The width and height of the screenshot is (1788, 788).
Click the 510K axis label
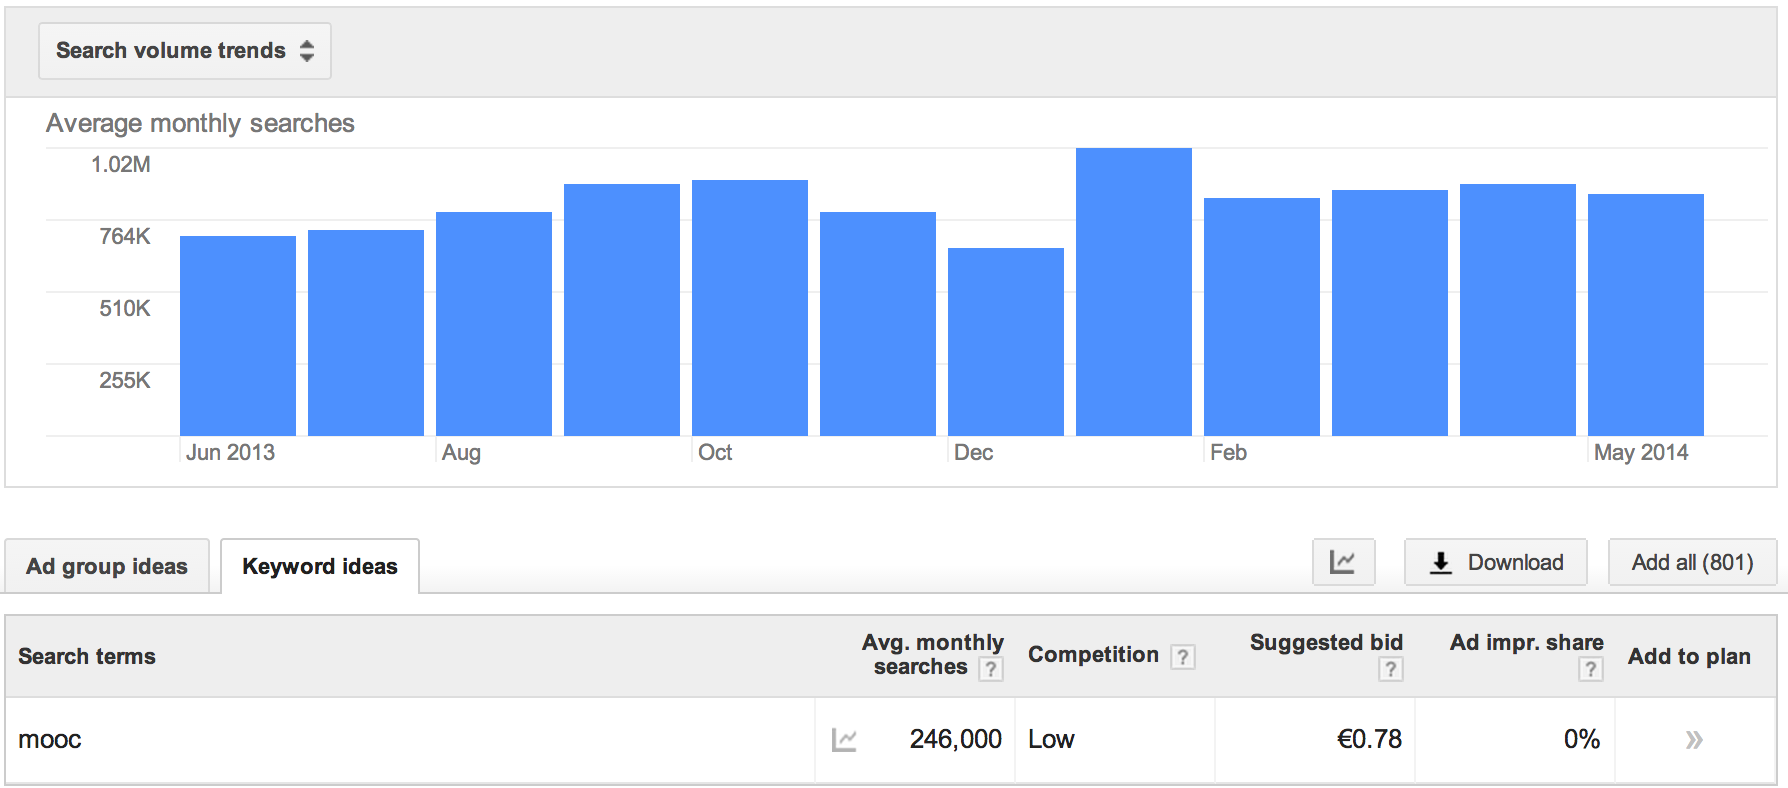(125, 309)
